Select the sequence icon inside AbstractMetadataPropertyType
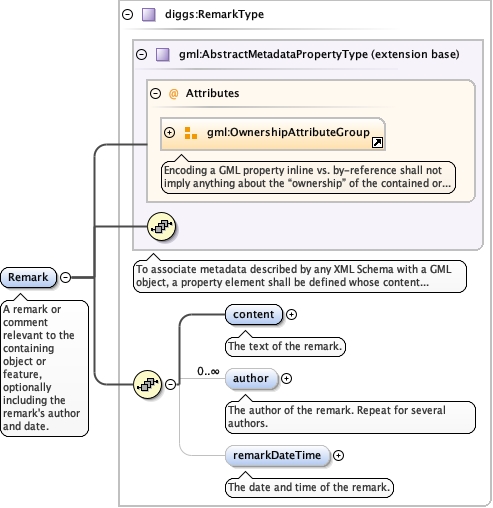Screen dimensions: 493x508 pyautogui.click(x=162, y=227)
